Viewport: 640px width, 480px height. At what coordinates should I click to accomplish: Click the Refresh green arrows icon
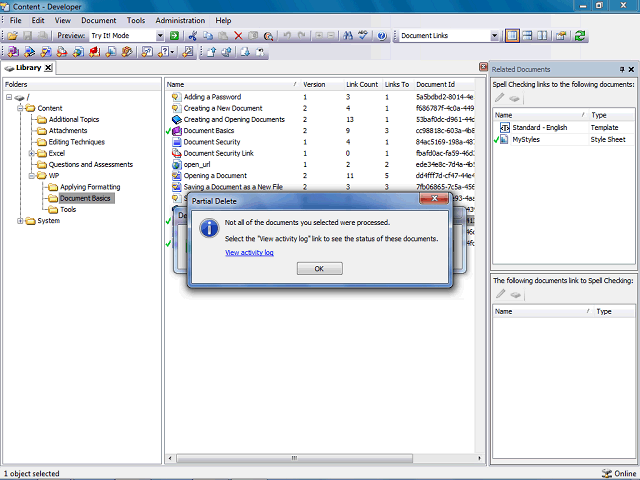tap(580, 36)
